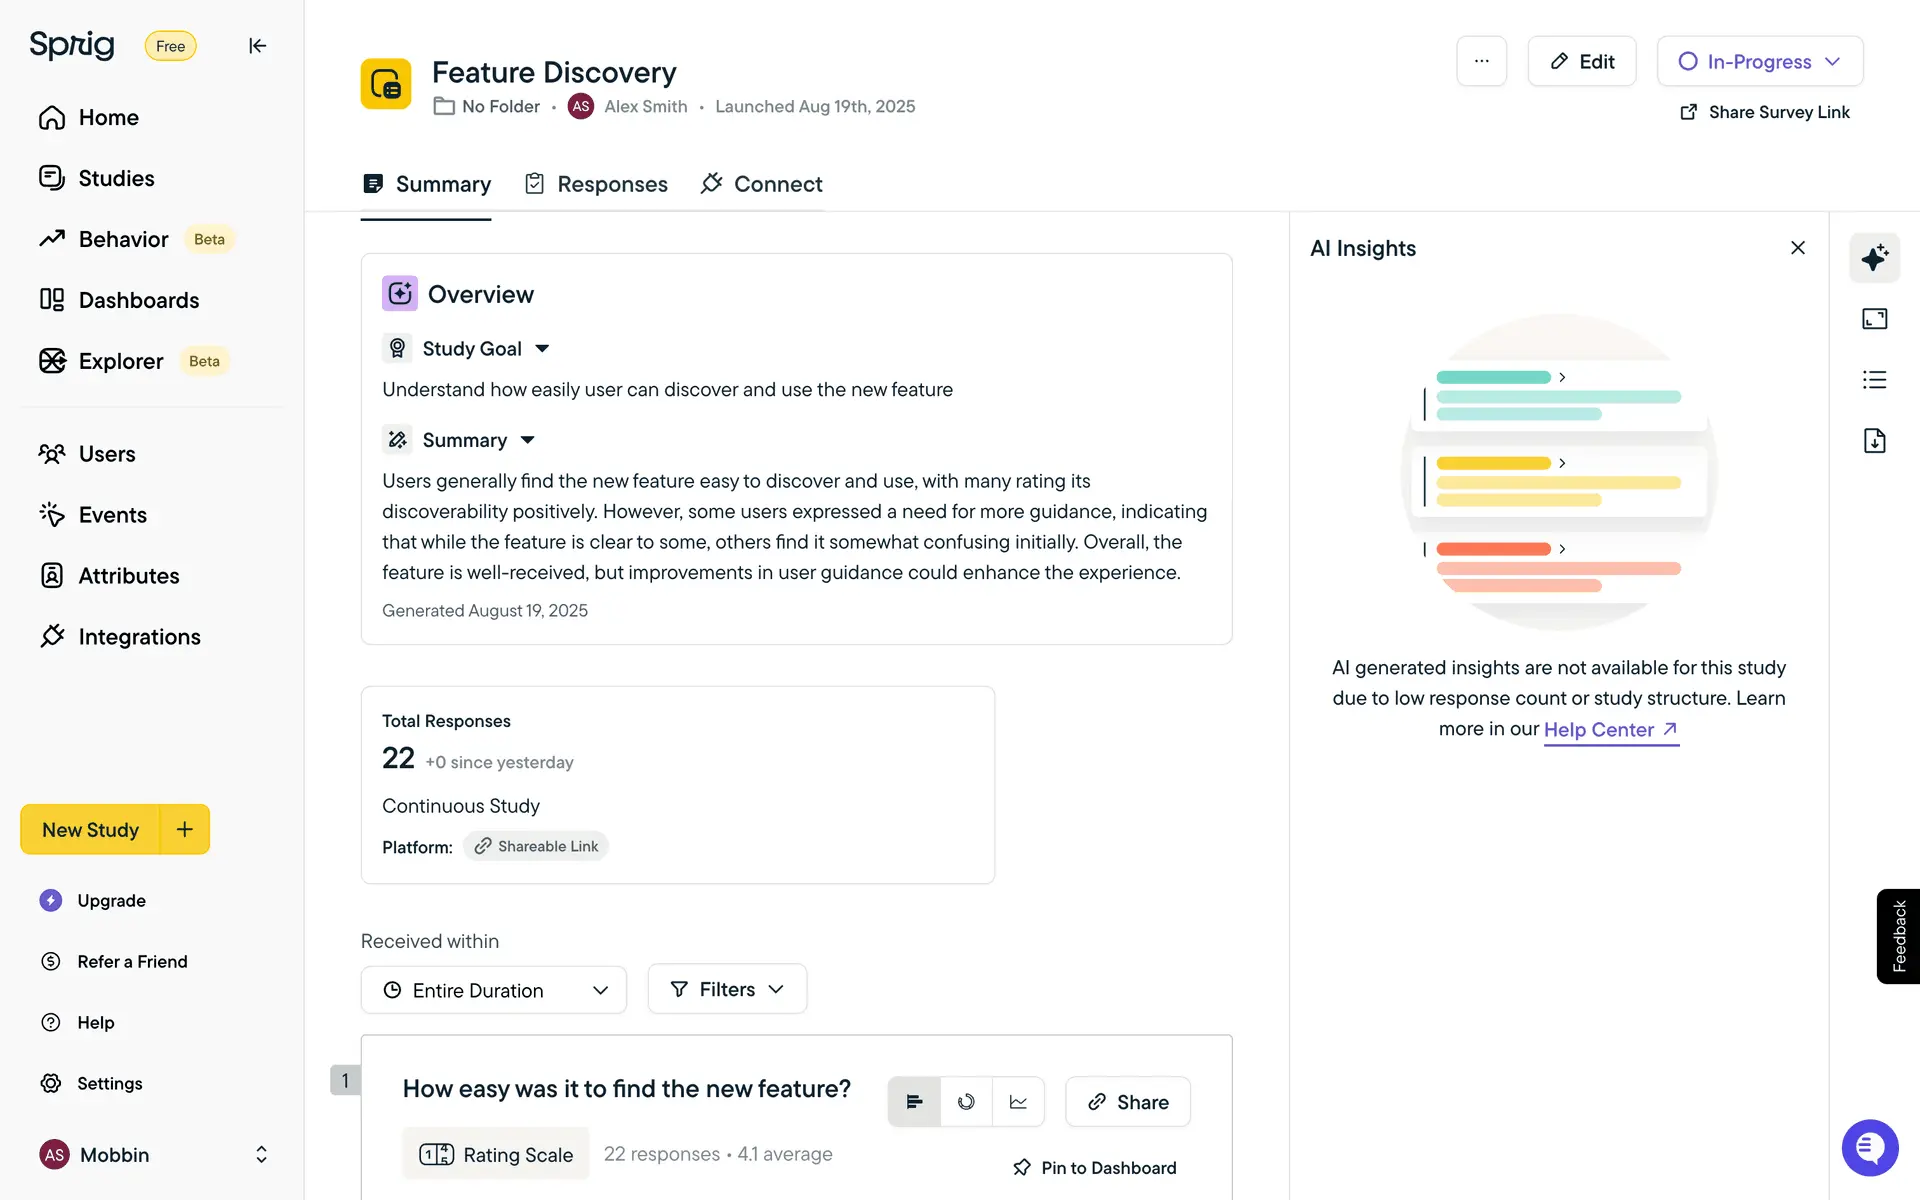The image size is (1920, 1200).
Task: Click the Edit button
Action: pos(1581,61)
